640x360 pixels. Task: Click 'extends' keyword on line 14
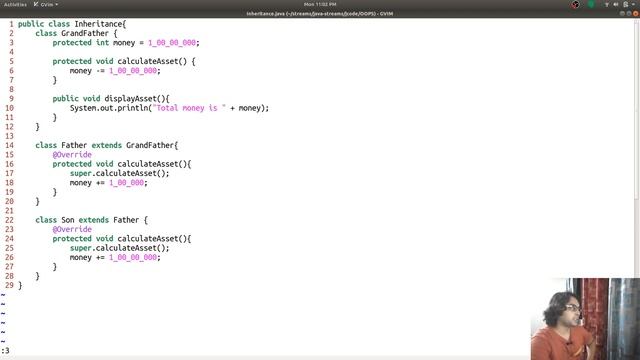pos(107,145)
